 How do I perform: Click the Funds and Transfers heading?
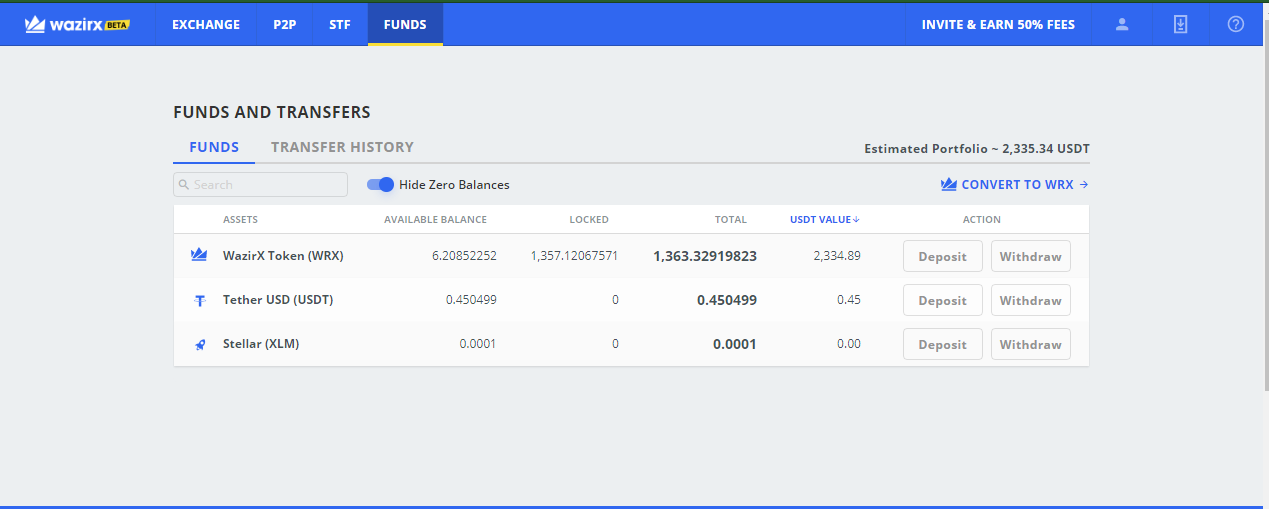click(x=272, y=112)
